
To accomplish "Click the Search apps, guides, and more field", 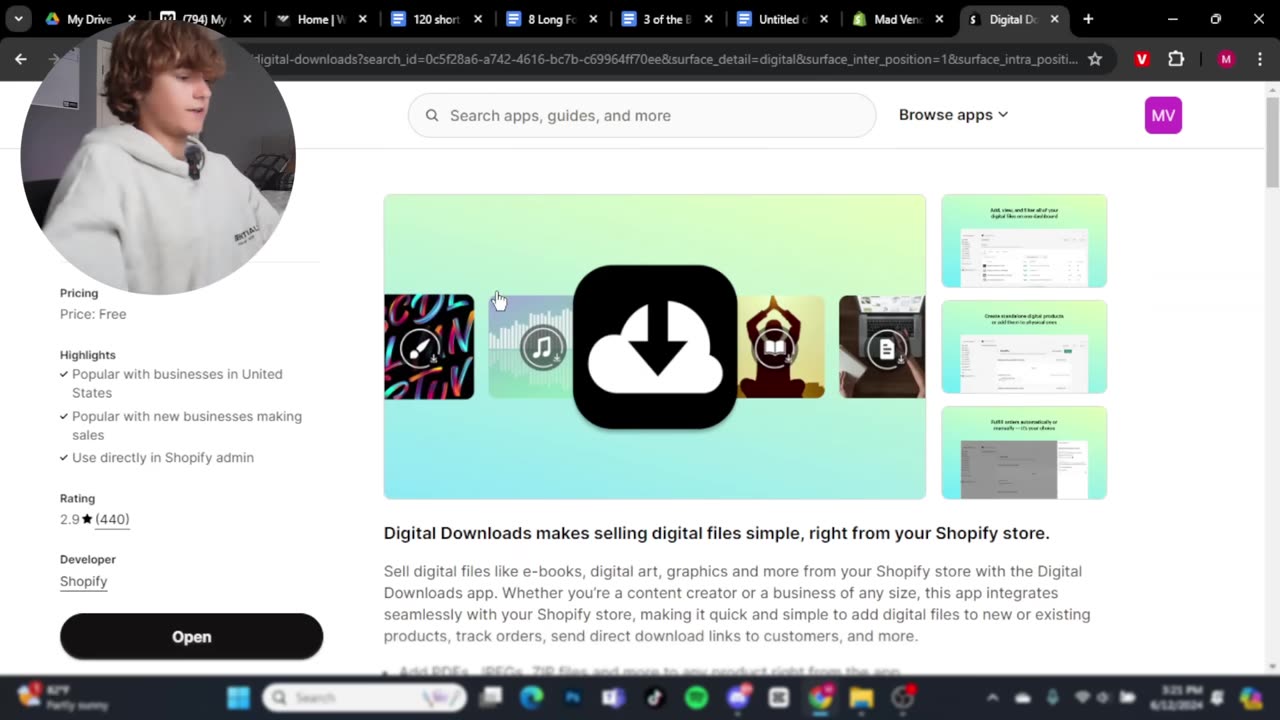I will 642,115.
